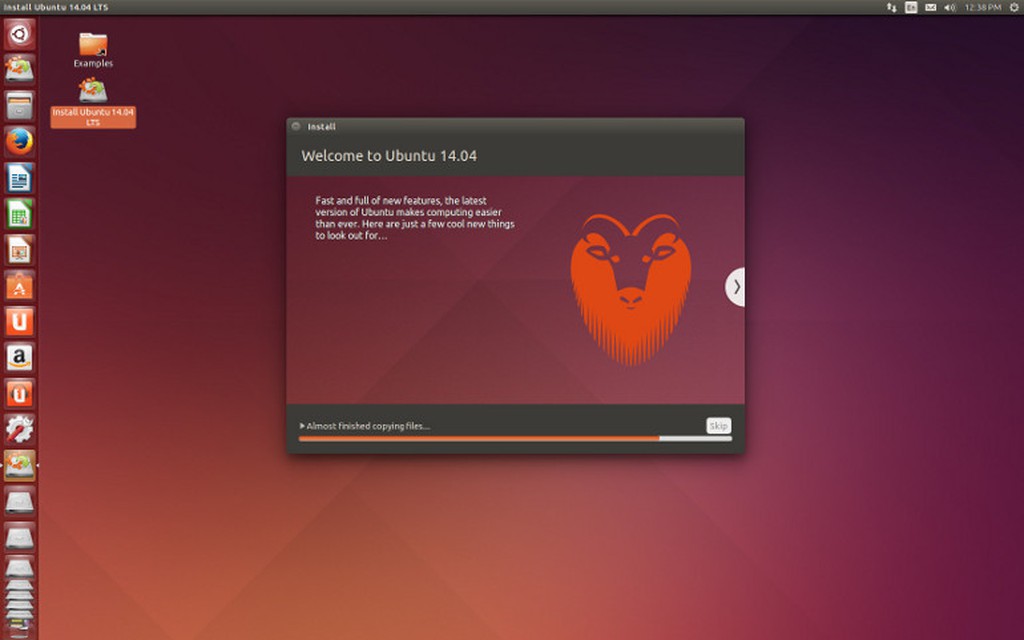Viewport: 1024px width, 640px height.
Task: Open the keyboard layout indicator
Action: tap(911, 7)
